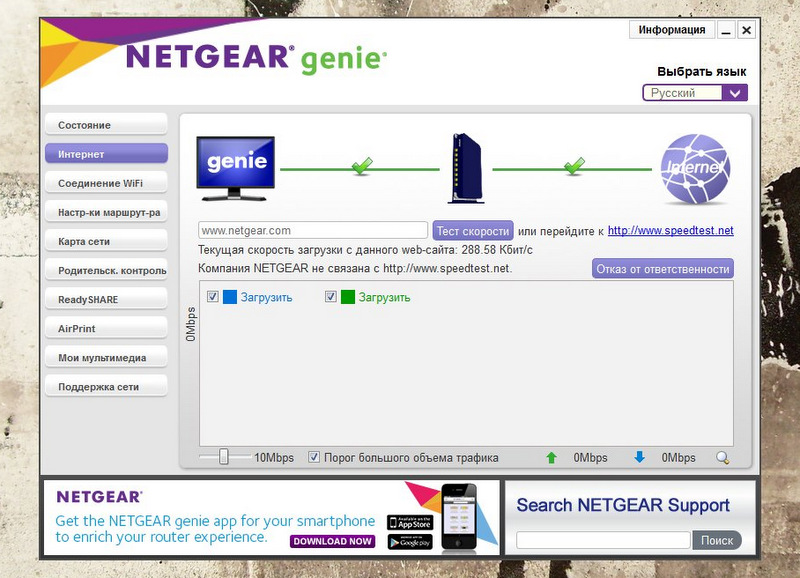Click the Информация button
This screenshot has width=800, height=578.
tap(672, 30)
